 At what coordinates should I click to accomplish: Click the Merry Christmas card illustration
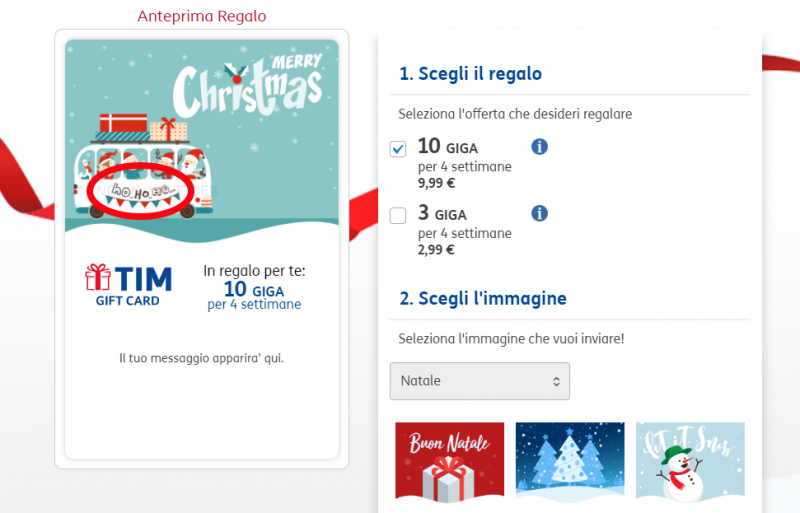[x=202, y=140]
